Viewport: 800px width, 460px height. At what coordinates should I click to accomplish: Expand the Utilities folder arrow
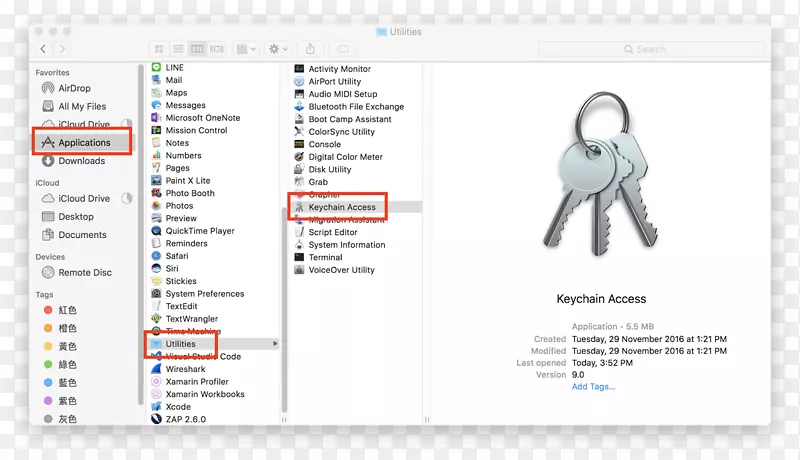coord(275,344)
